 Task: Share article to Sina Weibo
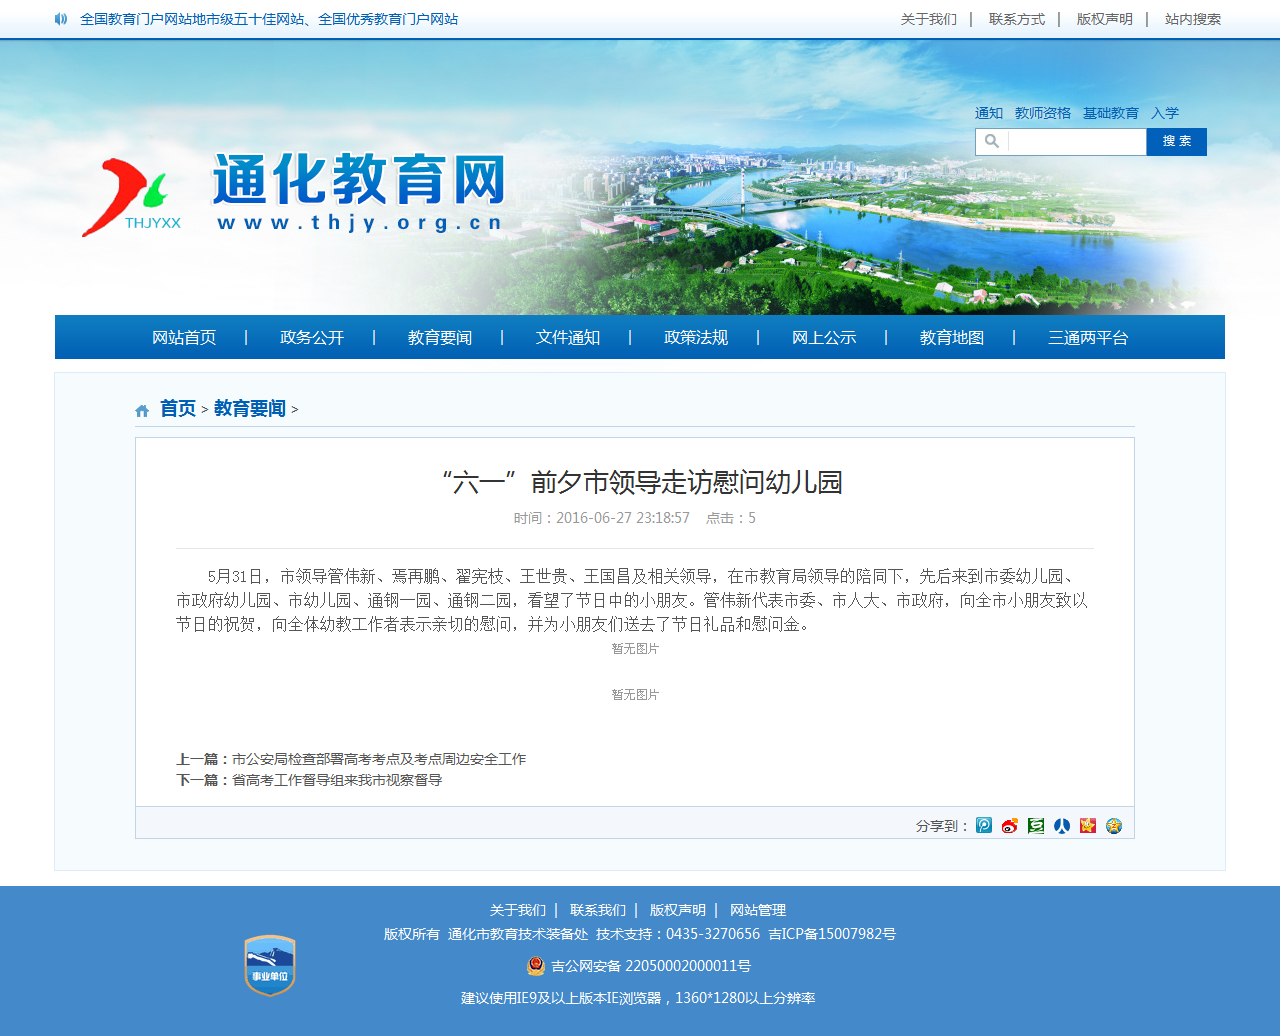1010,825
